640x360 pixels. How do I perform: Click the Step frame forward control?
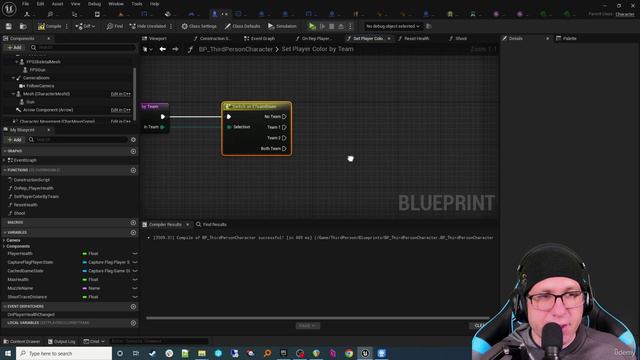point(322,26)
